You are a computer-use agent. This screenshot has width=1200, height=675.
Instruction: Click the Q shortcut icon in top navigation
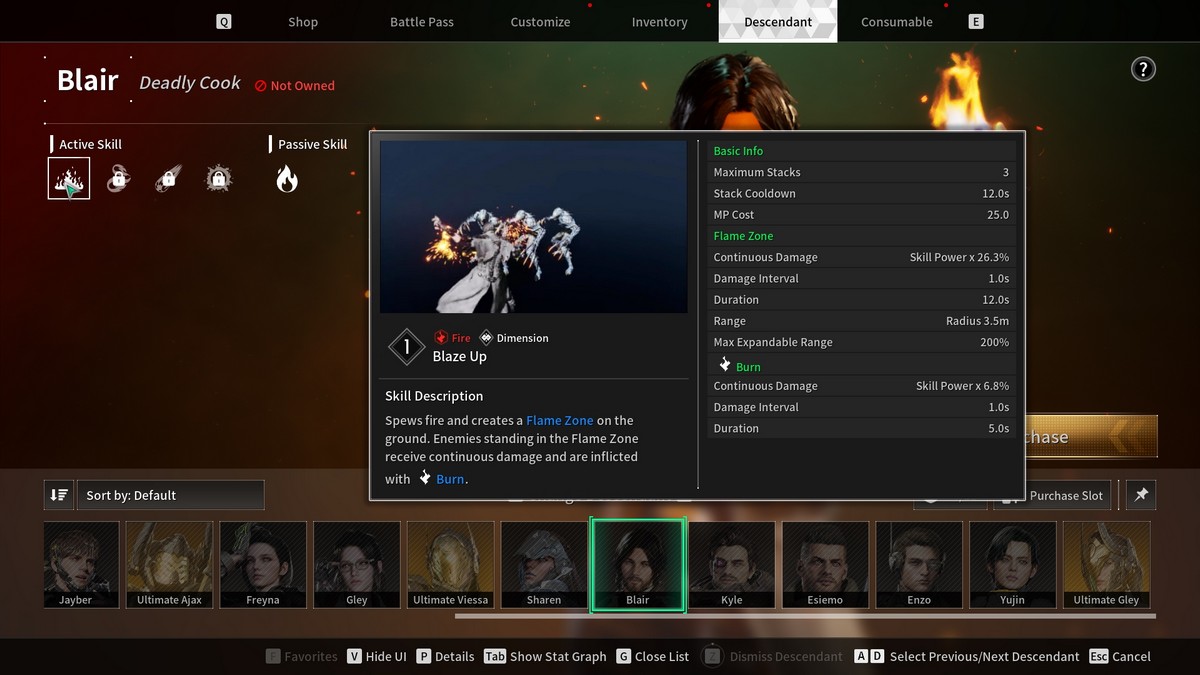224,20
